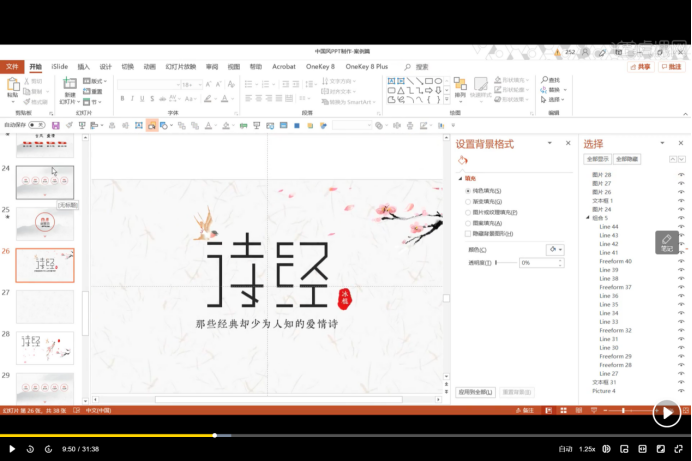Open the Selection pane options dropdown
The height and width of the screenshot is (461, 692).
point(662,143)
